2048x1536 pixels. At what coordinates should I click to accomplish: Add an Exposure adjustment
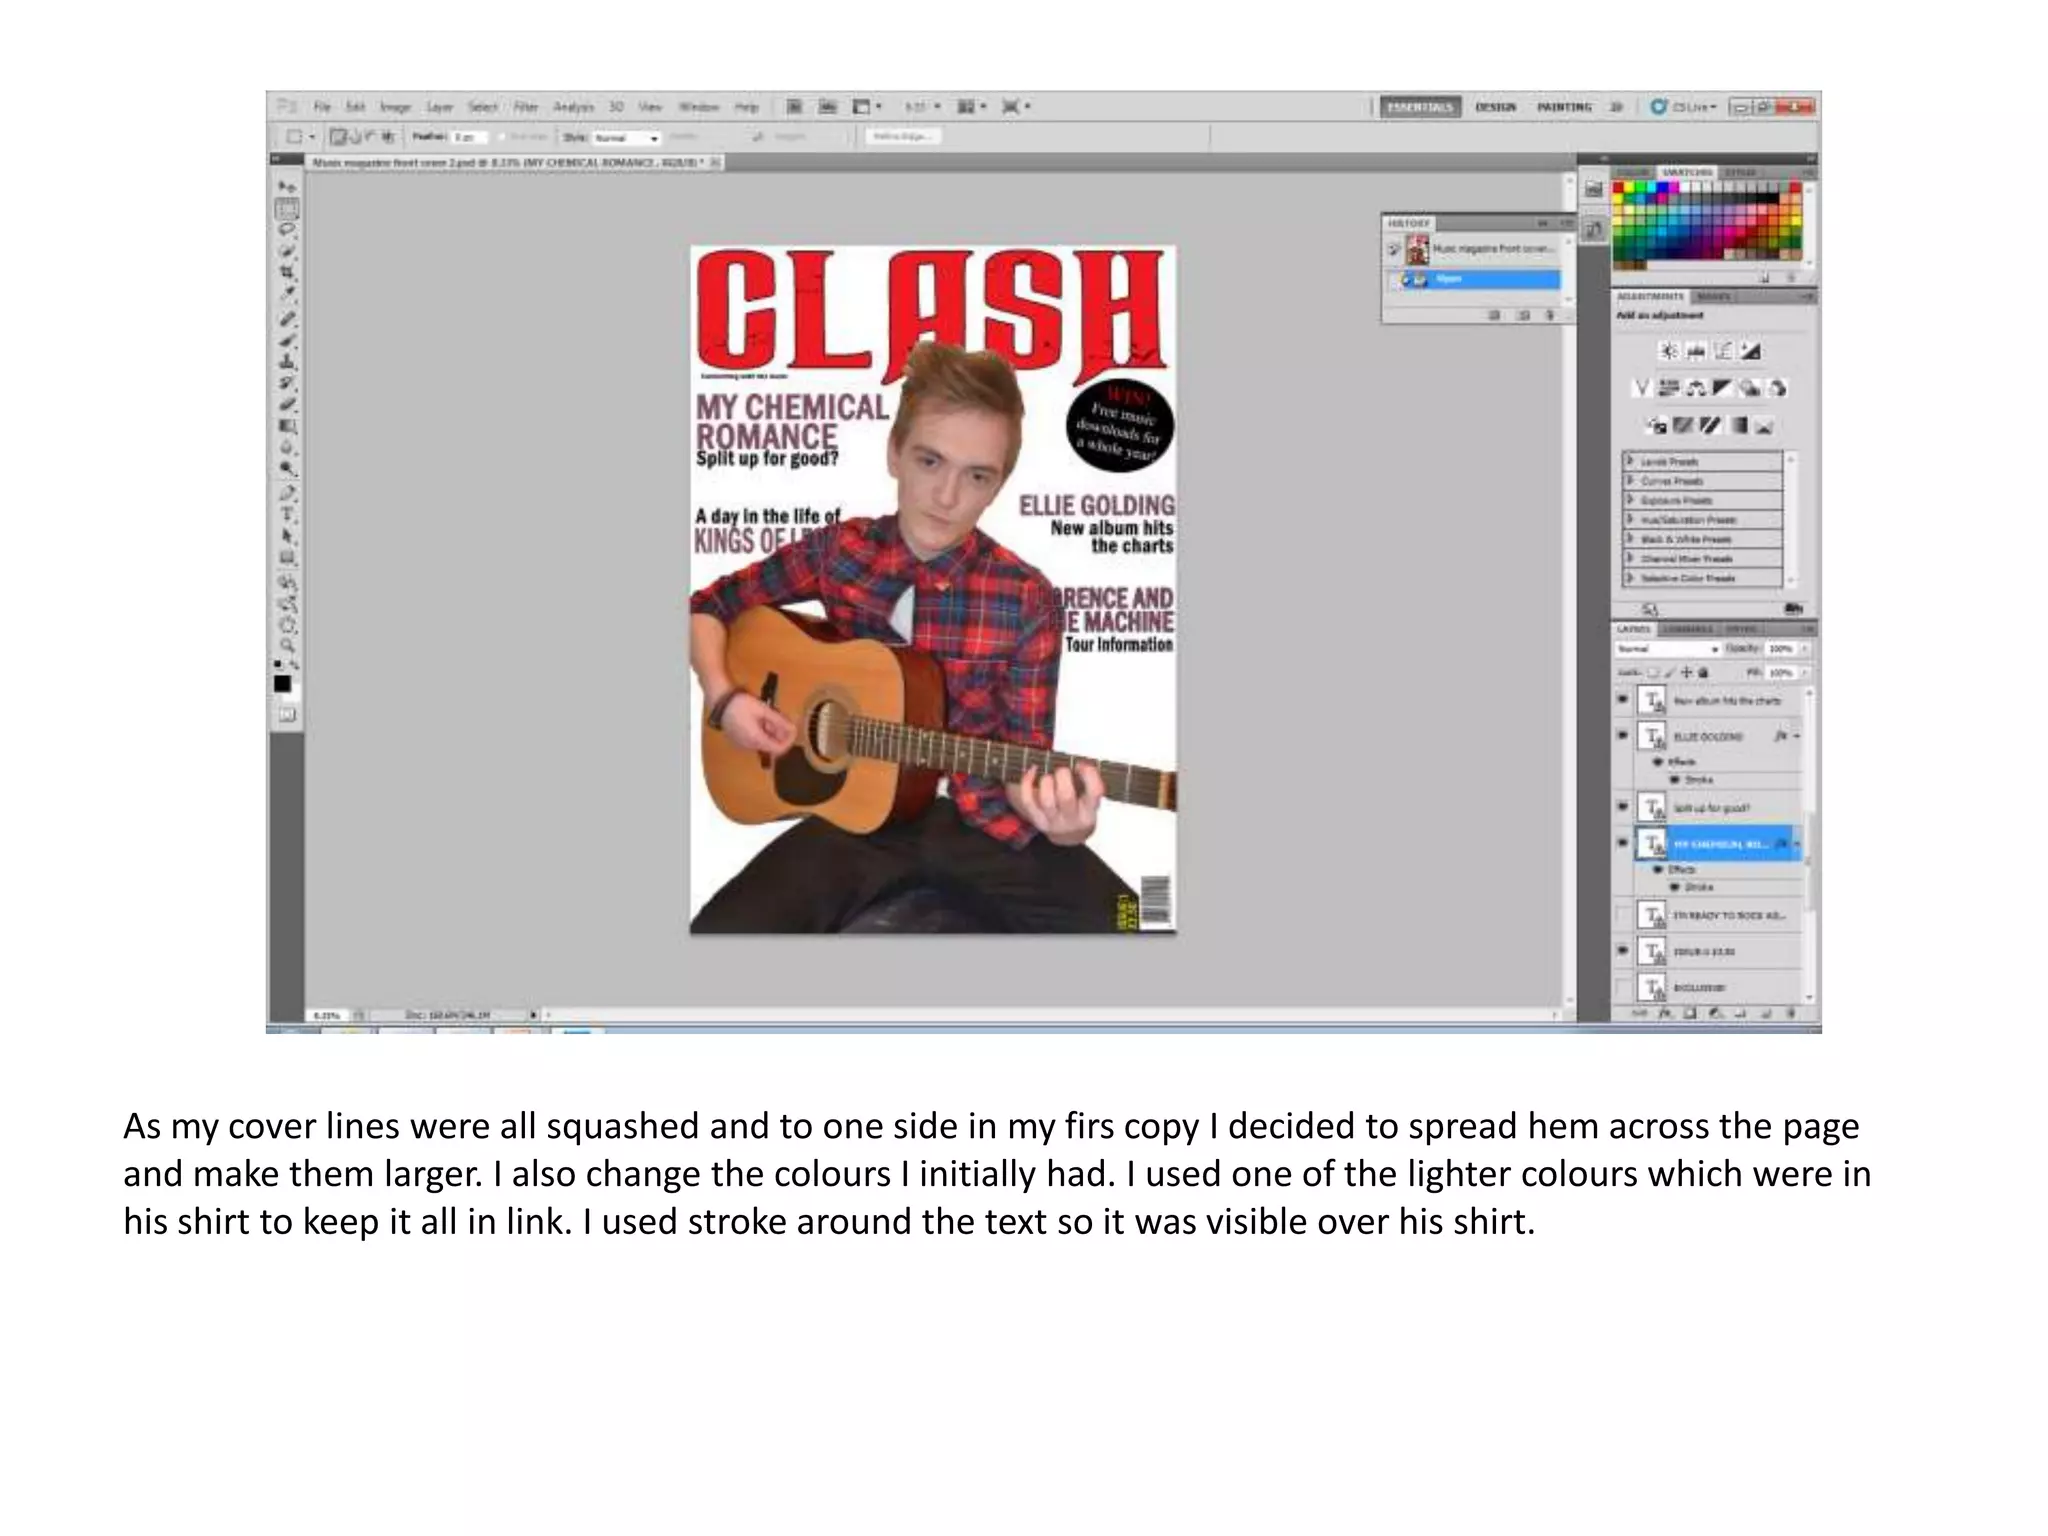tap(1750, 351)
